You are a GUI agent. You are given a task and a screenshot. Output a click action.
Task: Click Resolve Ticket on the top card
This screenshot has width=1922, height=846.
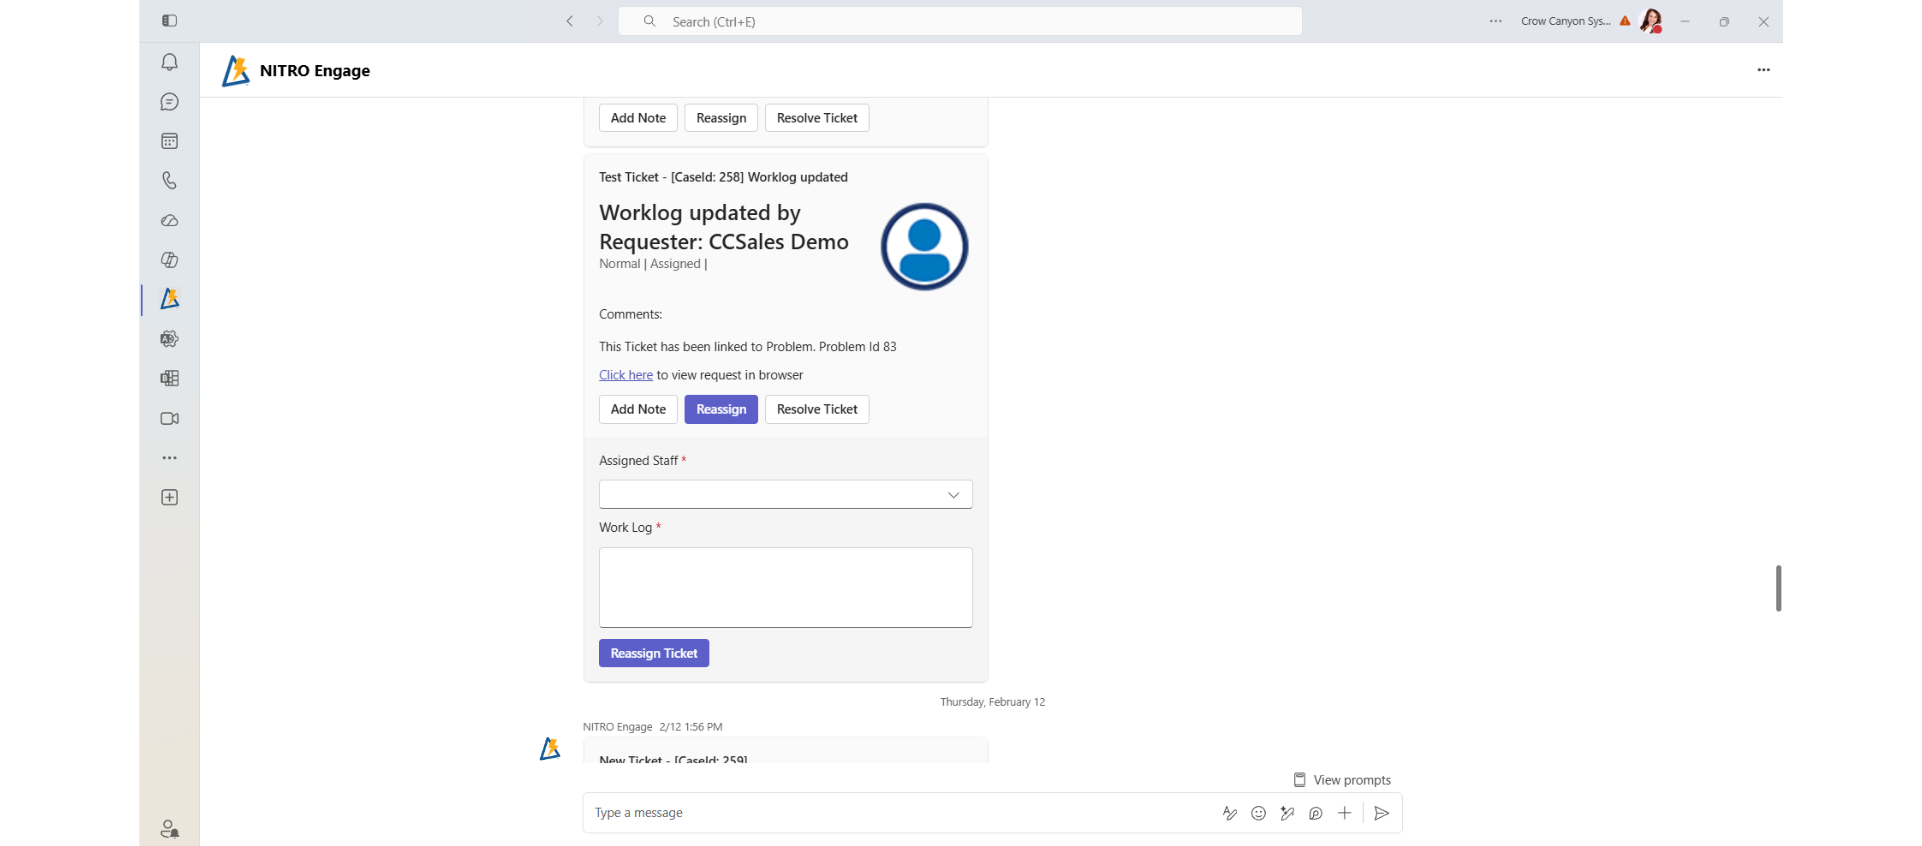[x=817, y=118]
